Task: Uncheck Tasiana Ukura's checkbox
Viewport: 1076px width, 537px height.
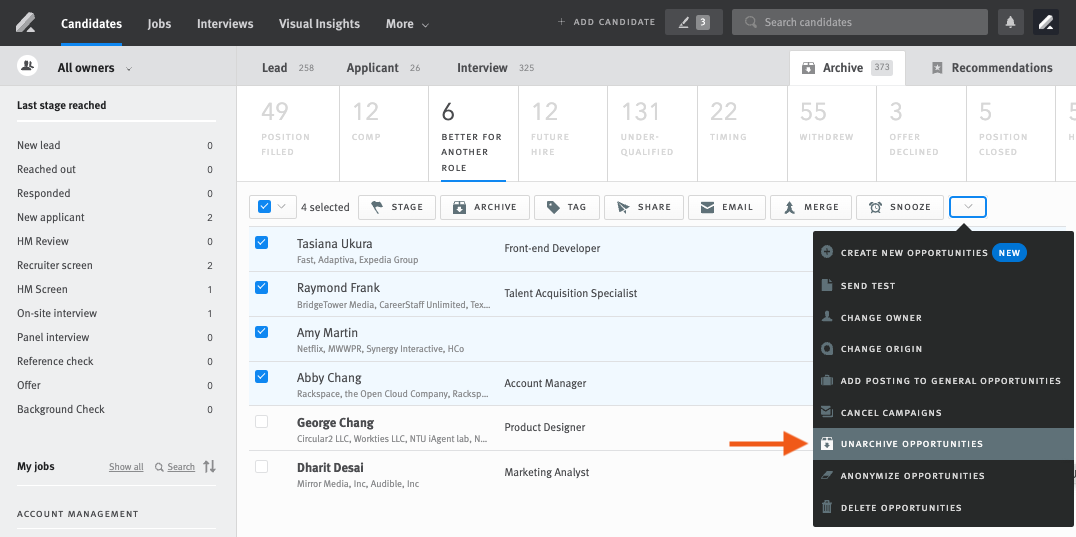Action: click(261, 243)
